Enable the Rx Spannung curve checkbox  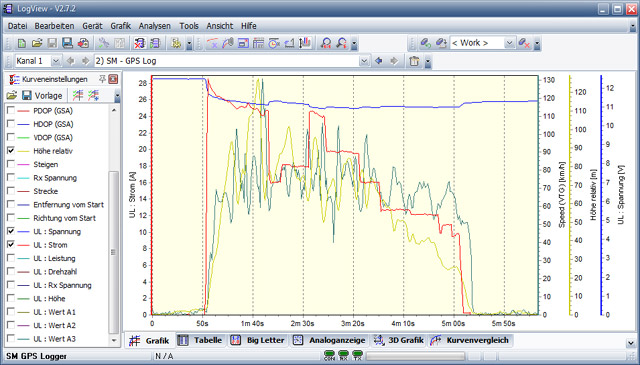[x=11, y=178]
